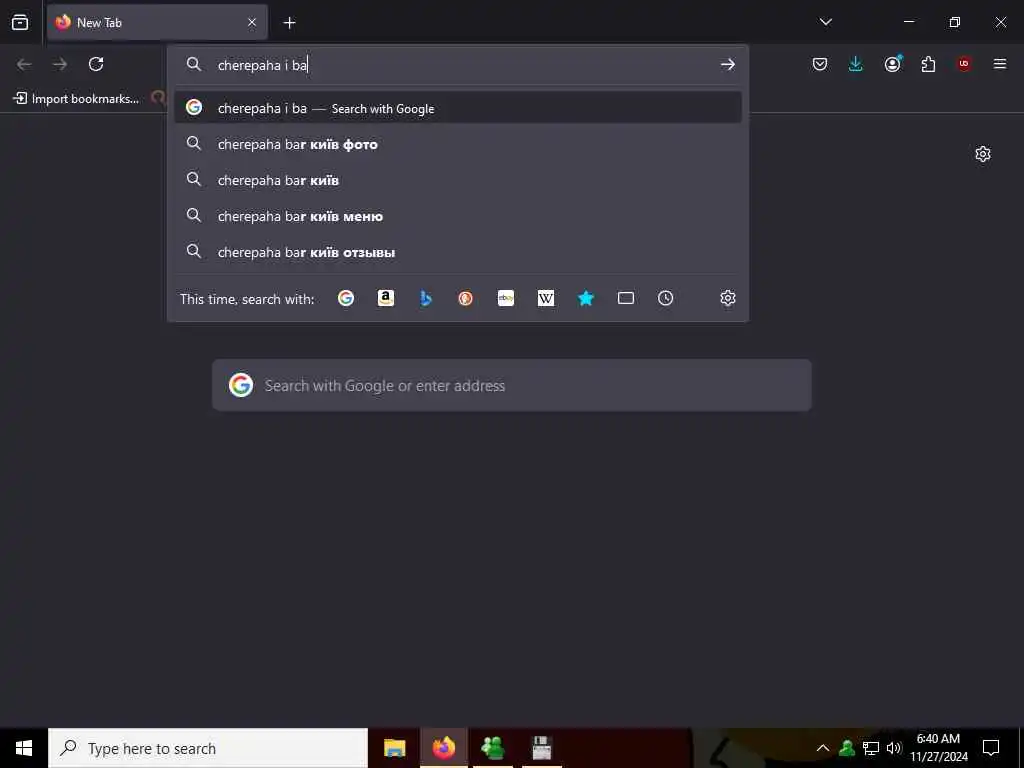1024x768 pixels.
Task: Search this time with Bing
Action: pyautogui.click(x=426, y=298)
